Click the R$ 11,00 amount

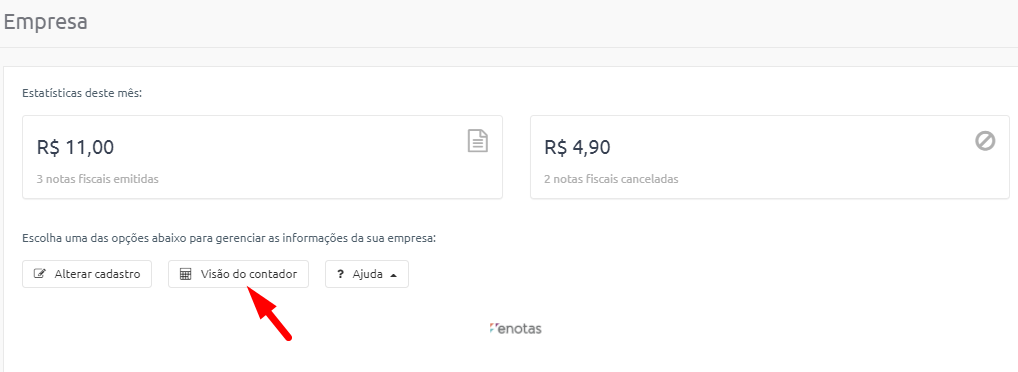(x=75, y=147)
